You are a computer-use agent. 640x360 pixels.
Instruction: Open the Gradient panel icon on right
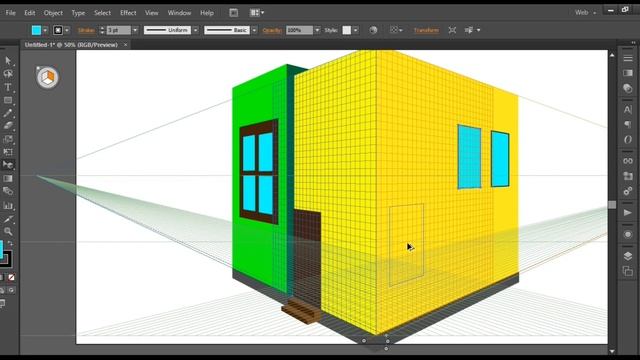click(x=628, y=73)
